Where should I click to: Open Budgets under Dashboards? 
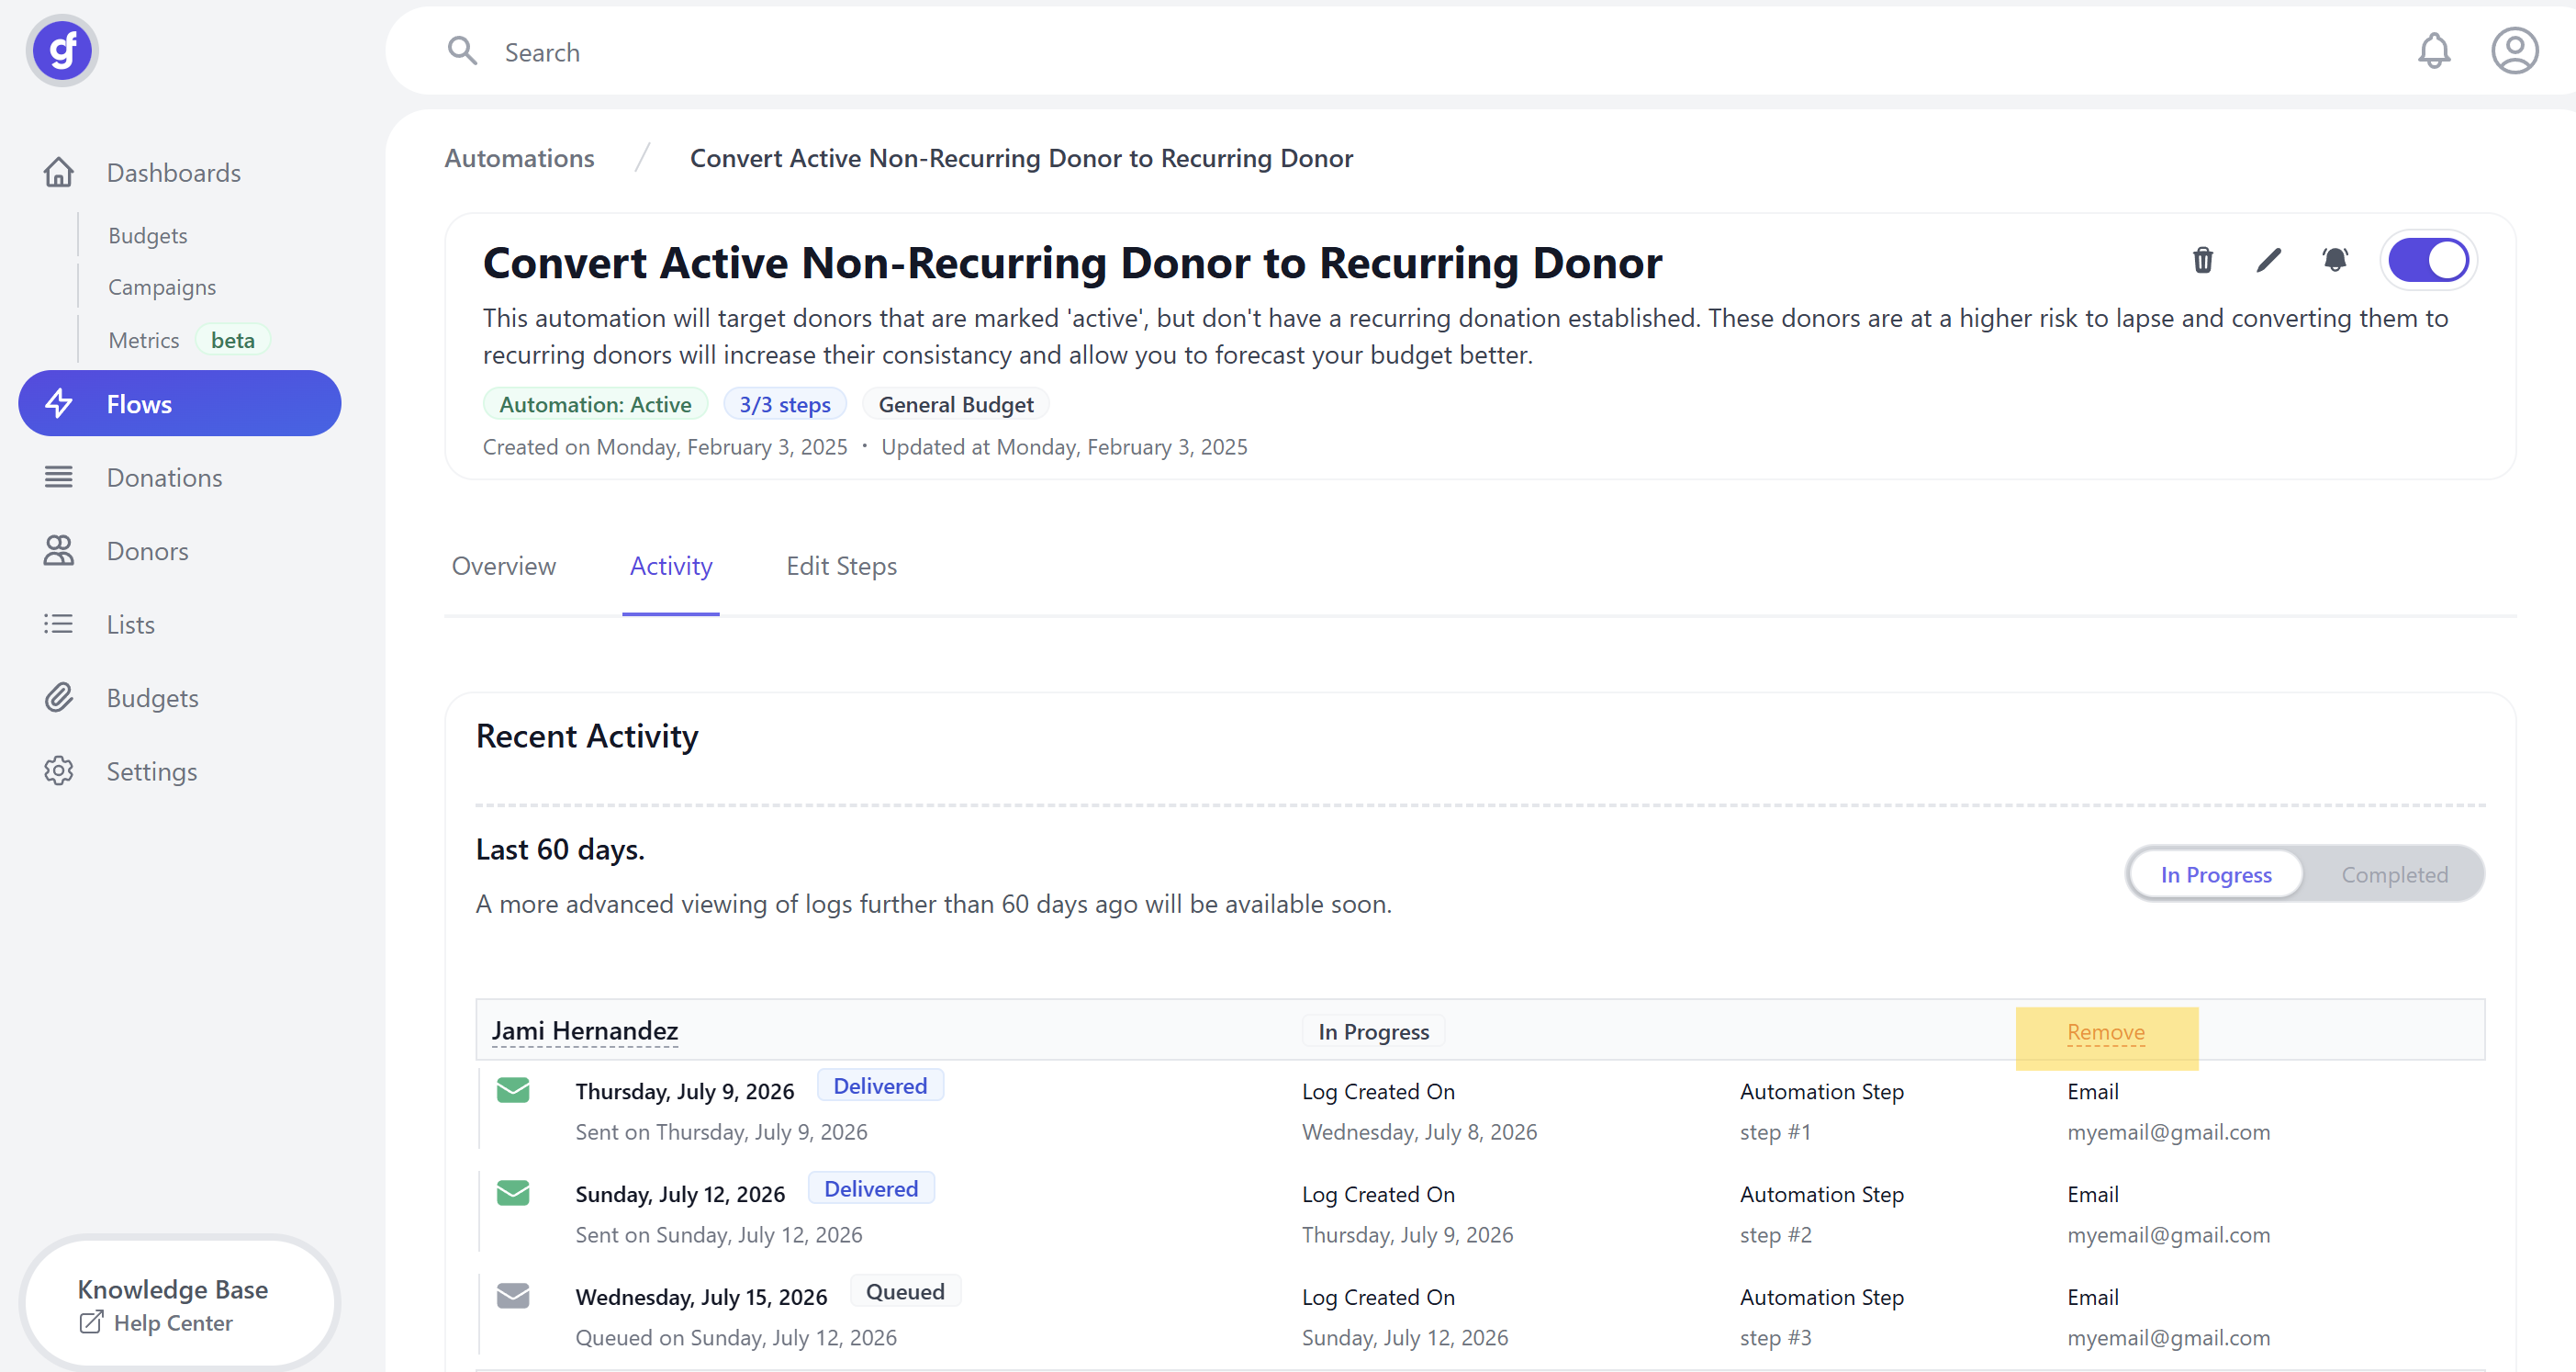pos(148,236)
